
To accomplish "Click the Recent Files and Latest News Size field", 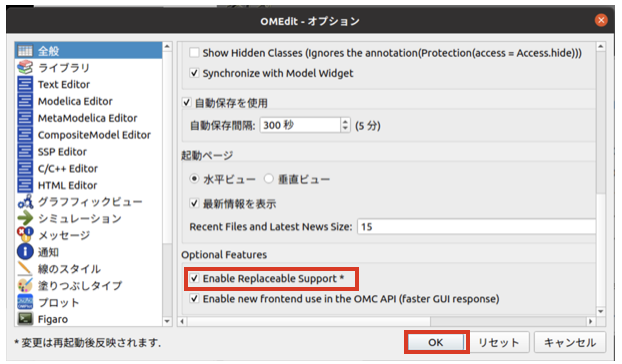I will tap(476, 227).
